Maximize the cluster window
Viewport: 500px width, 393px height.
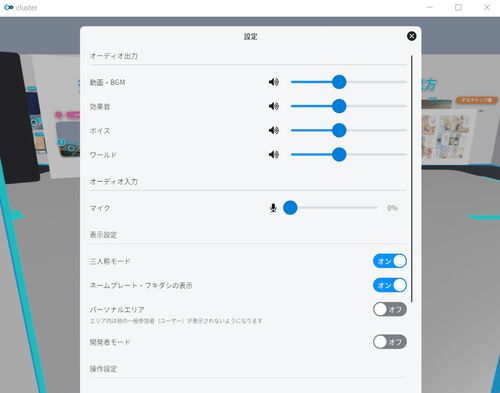458,7
